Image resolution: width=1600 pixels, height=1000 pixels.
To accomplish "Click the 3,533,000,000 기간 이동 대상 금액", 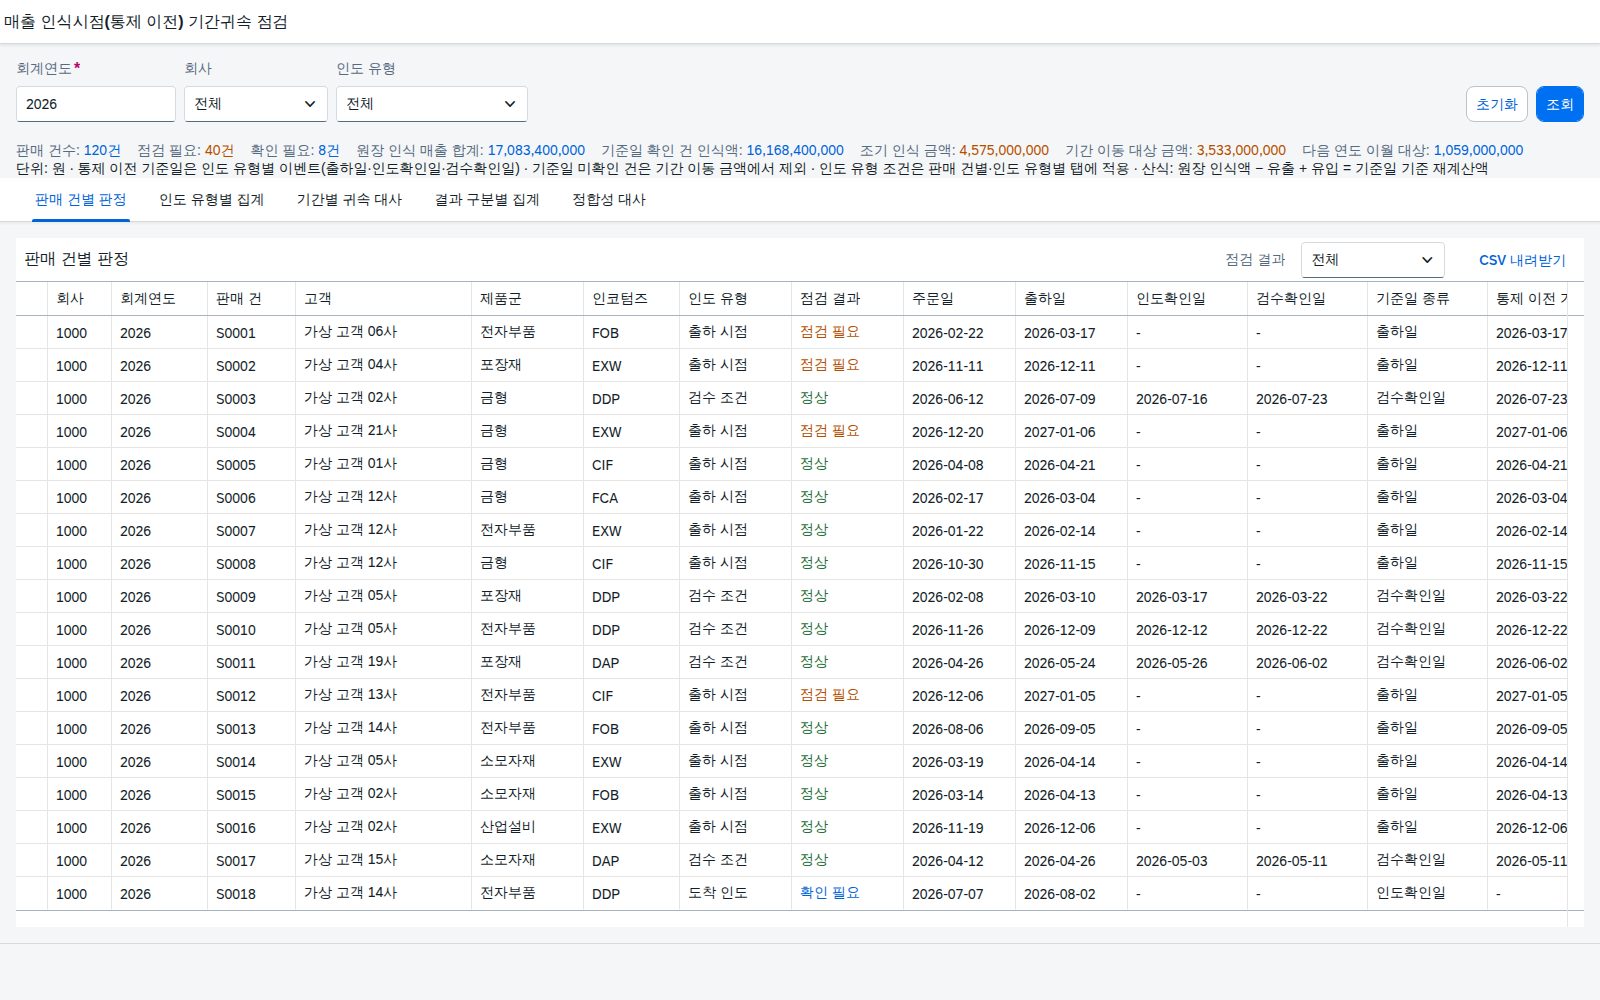I will click(x=1241, y=150).
